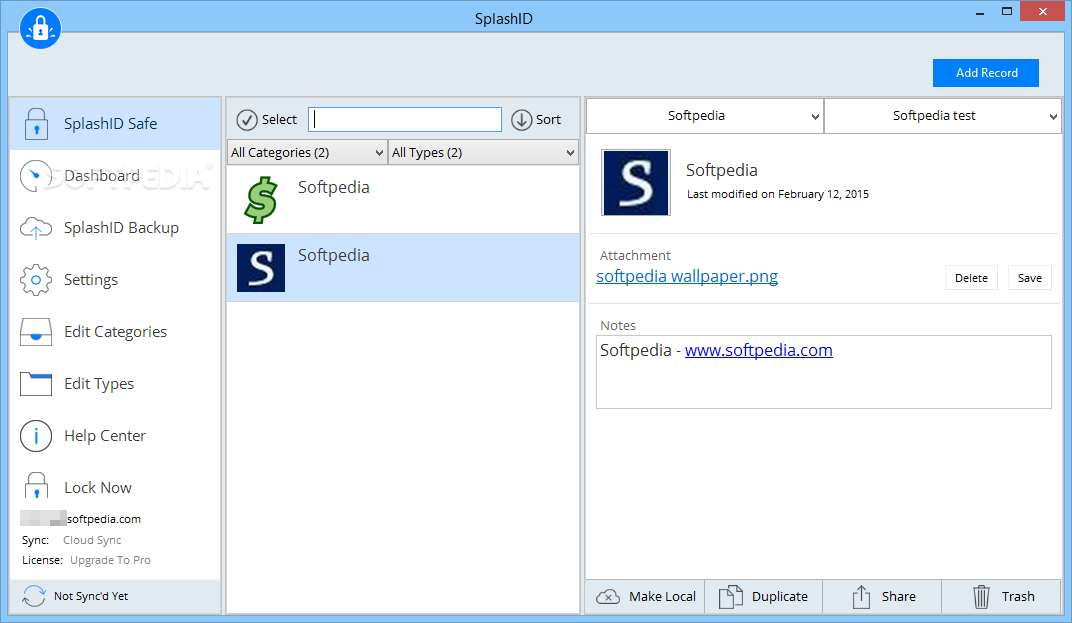Open softpedia wallpaper.png attachment link
The height and width of the screenshot is (623, 1072).
(x=687, y=276)
